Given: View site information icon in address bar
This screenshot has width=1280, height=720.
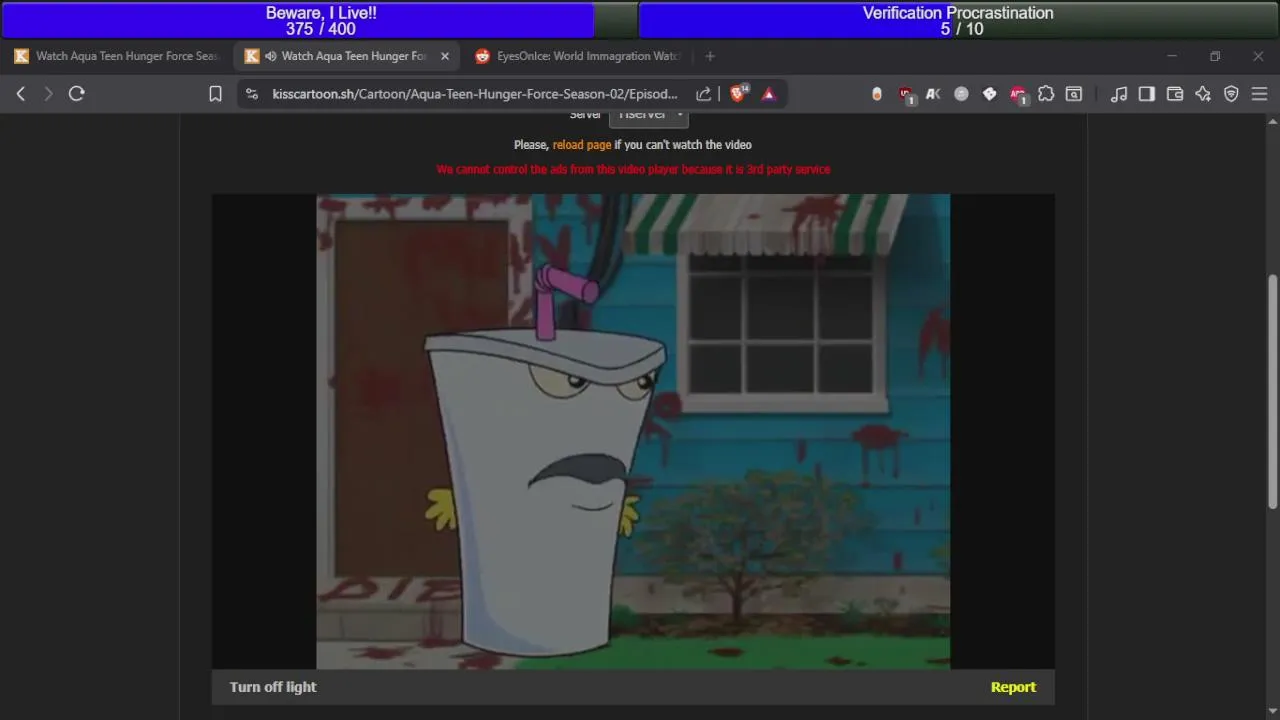Looking at the screenshot, I should click(252, 94).
